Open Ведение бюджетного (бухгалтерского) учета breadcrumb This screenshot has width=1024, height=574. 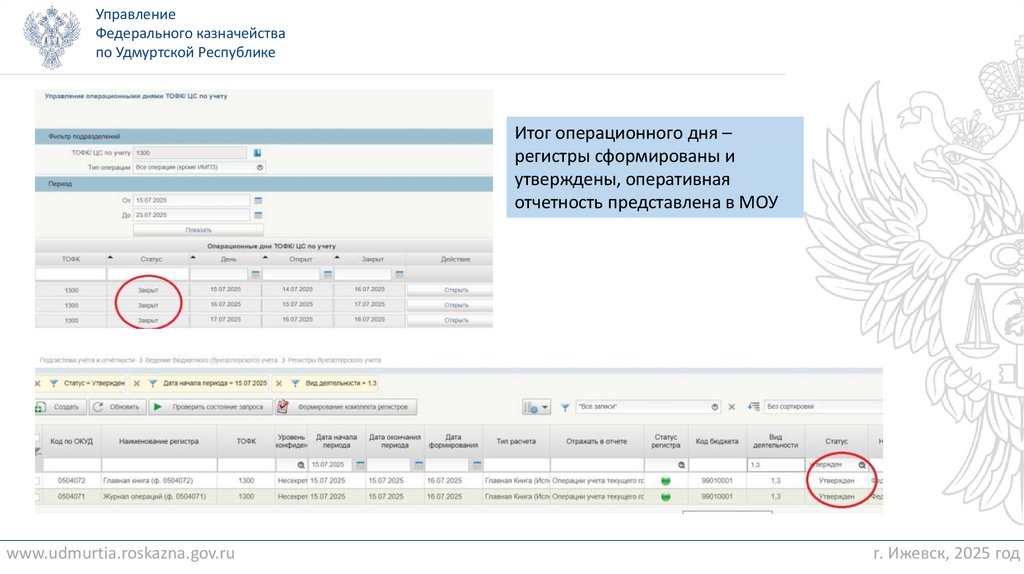coord(211,360)
